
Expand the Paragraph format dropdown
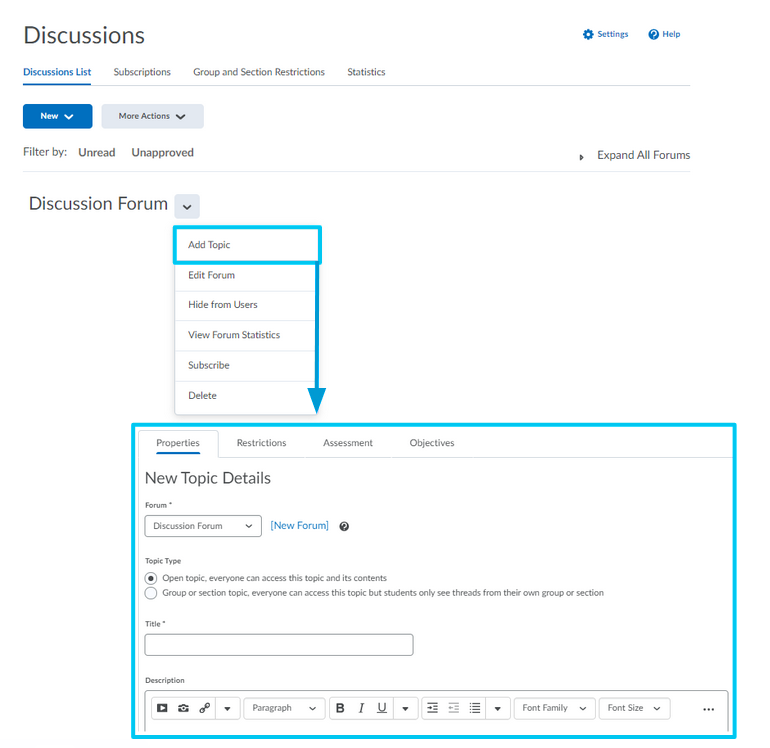pyautogui.click(x=284, y=708)
